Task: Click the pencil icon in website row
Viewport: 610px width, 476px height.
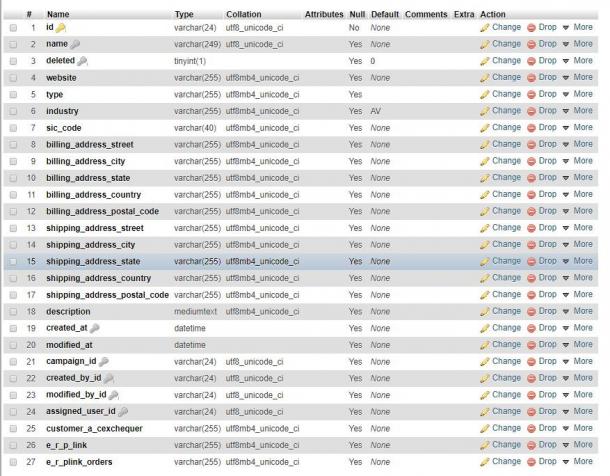Action: (485, 78)
